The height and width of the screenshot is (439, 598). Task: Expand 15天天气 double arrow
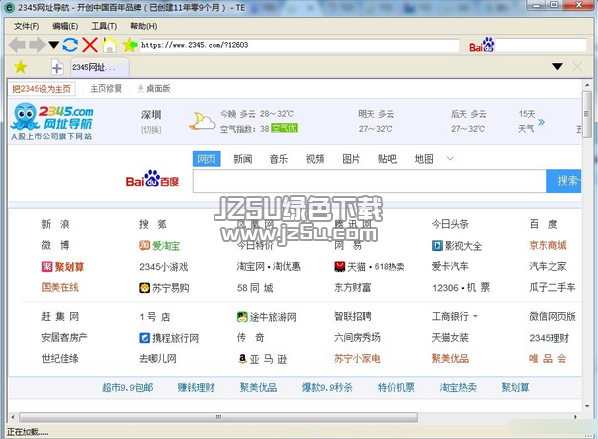click(x=541, y=122)
